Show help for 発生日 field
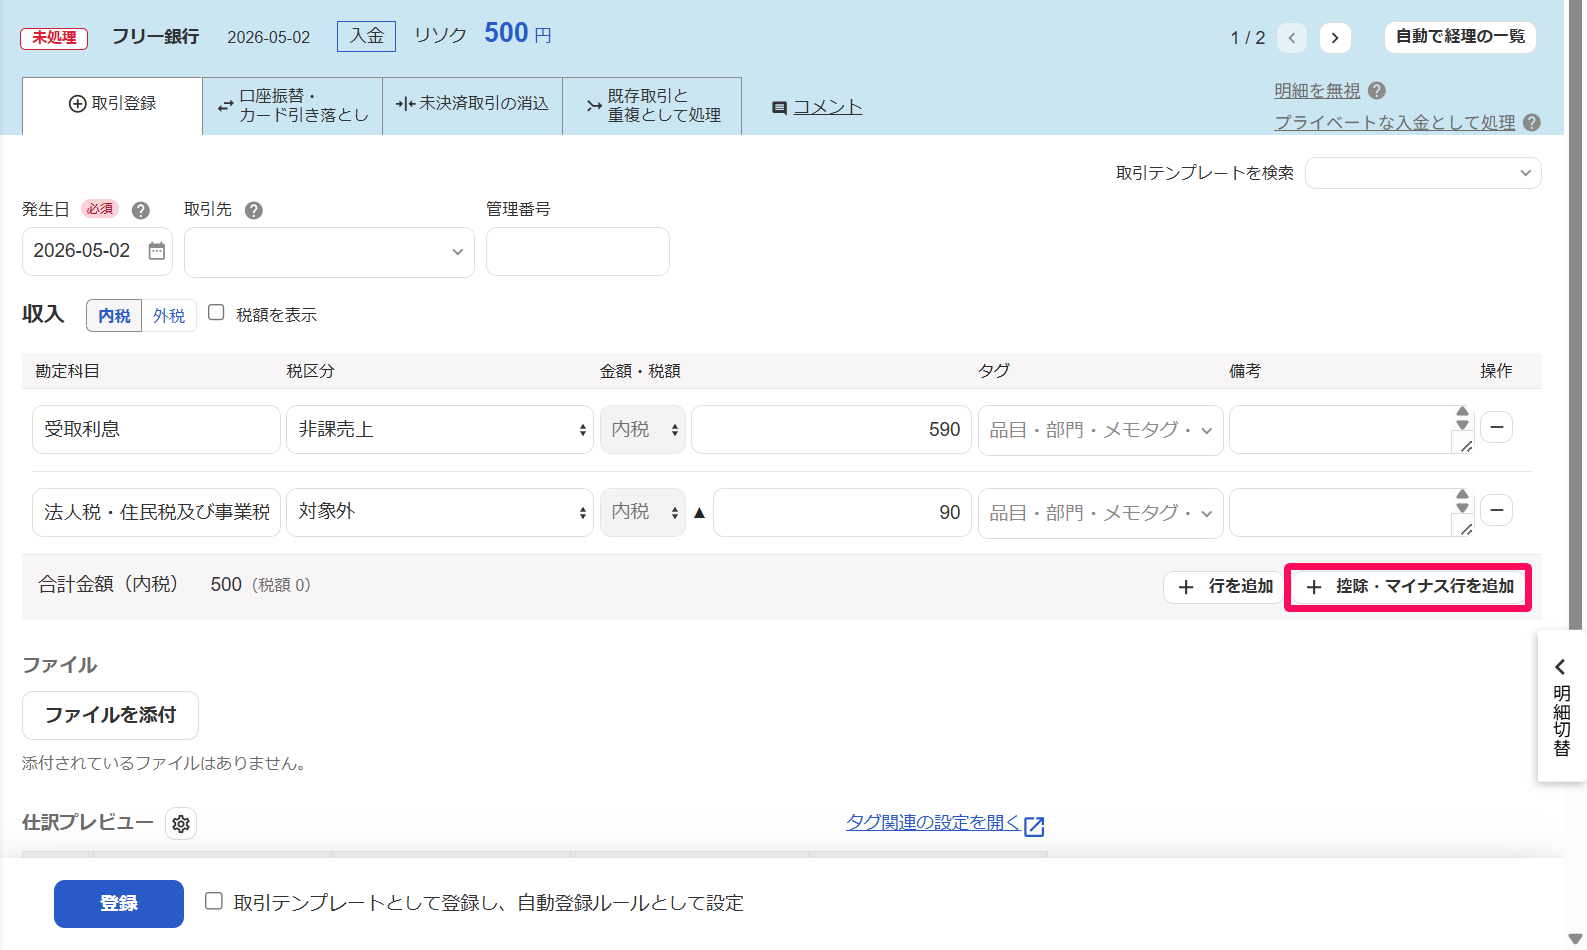 pyautogui.click(x=141, y=210)
